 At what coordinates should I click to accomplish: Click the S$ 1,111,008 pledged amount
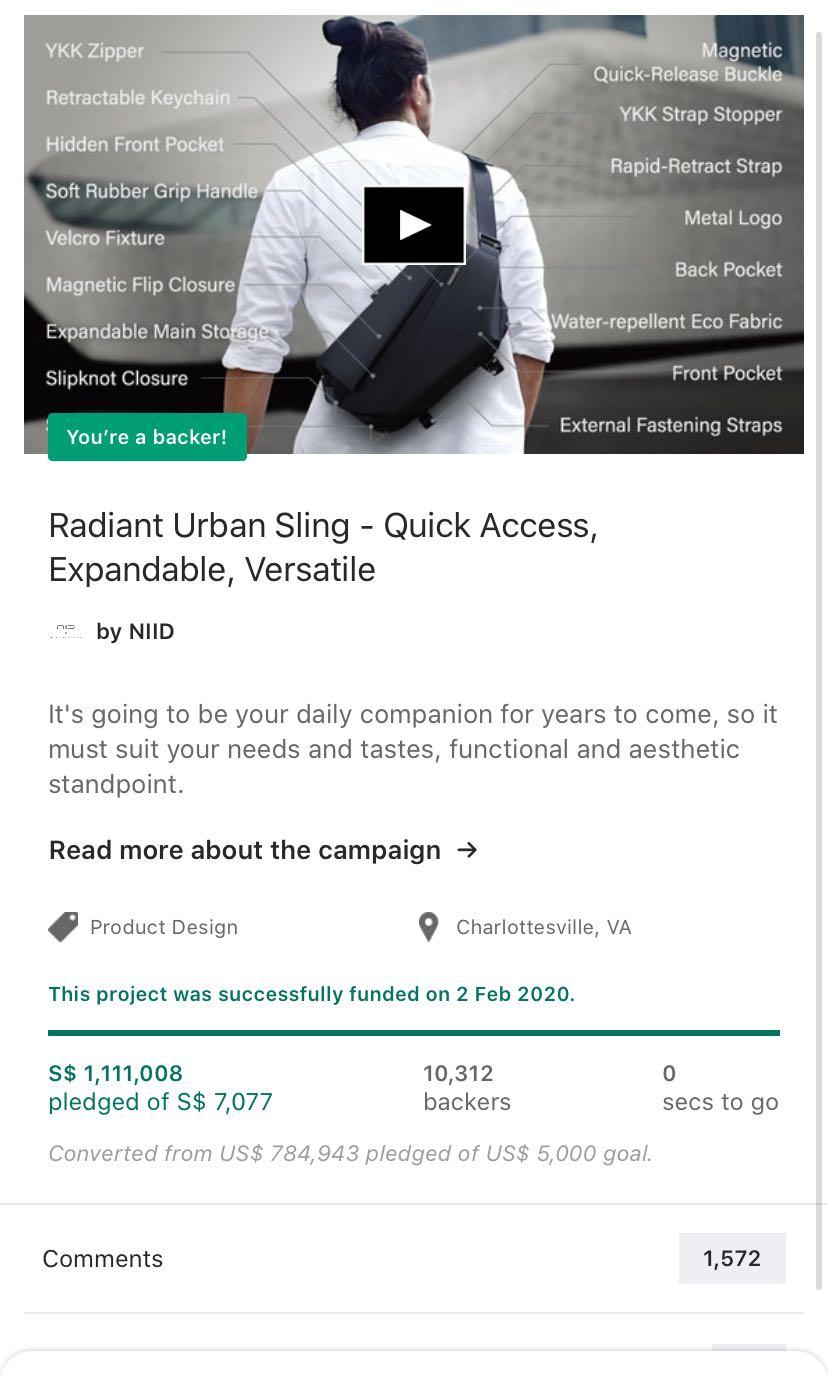(116, 1073)
